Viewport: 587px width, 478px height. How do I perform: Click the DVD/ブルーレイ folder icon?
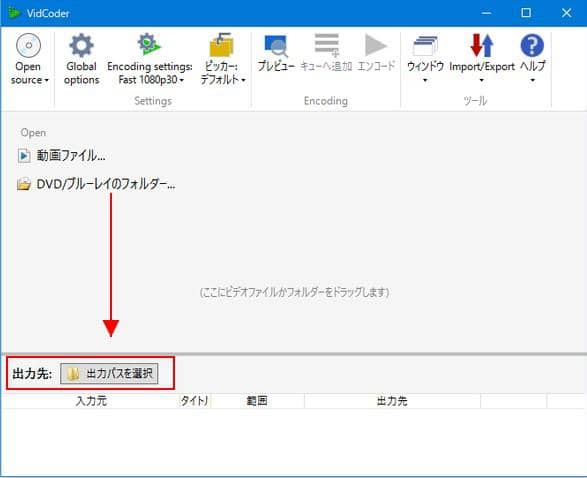coord(24,184)
